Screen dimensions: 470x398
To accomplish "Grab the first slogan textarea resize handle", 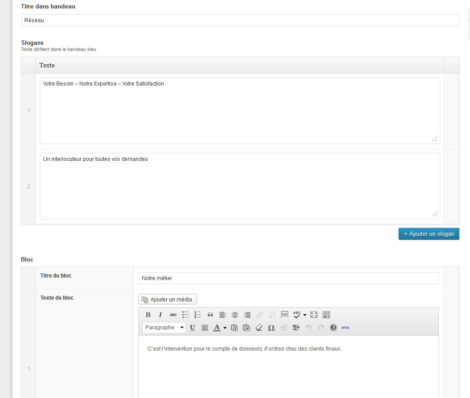I will click(435, 139).
